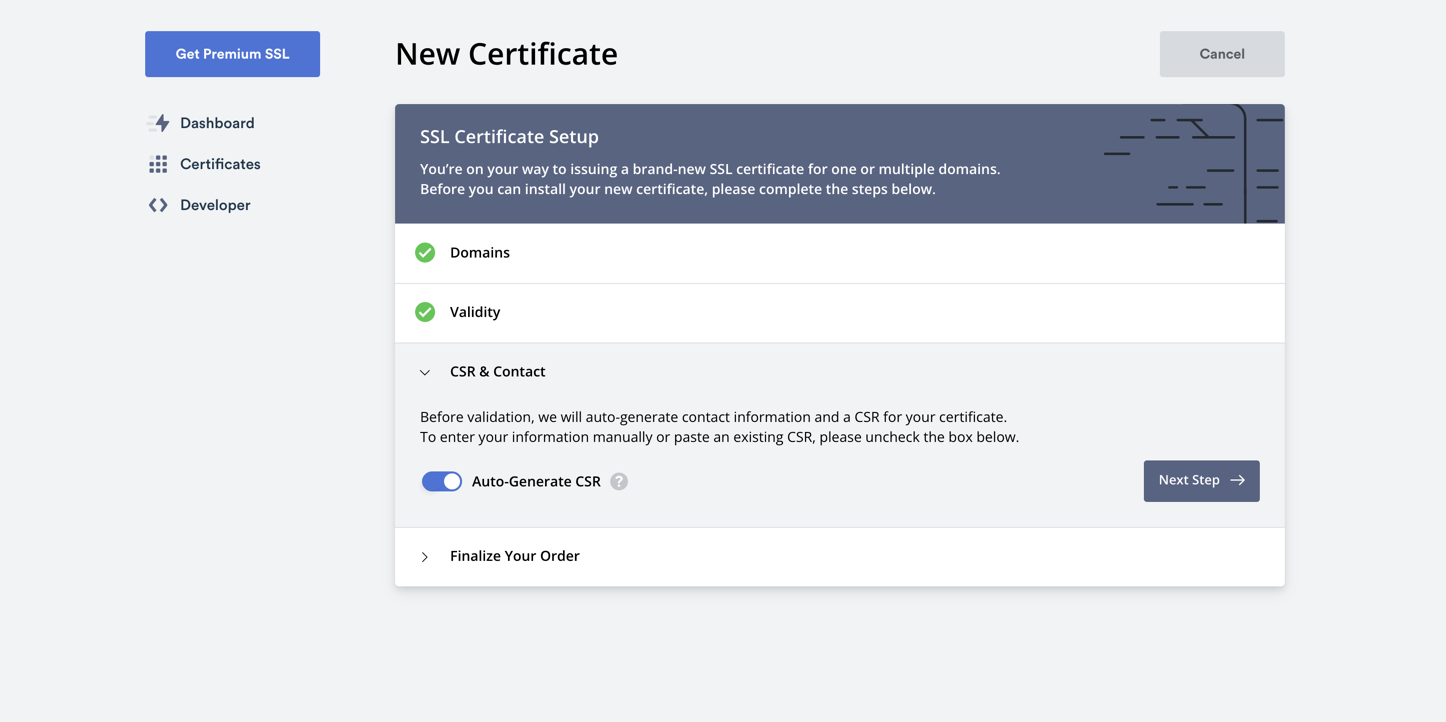Click the Certificates grid icon
1446x722 pixels.
pos(158,164)
